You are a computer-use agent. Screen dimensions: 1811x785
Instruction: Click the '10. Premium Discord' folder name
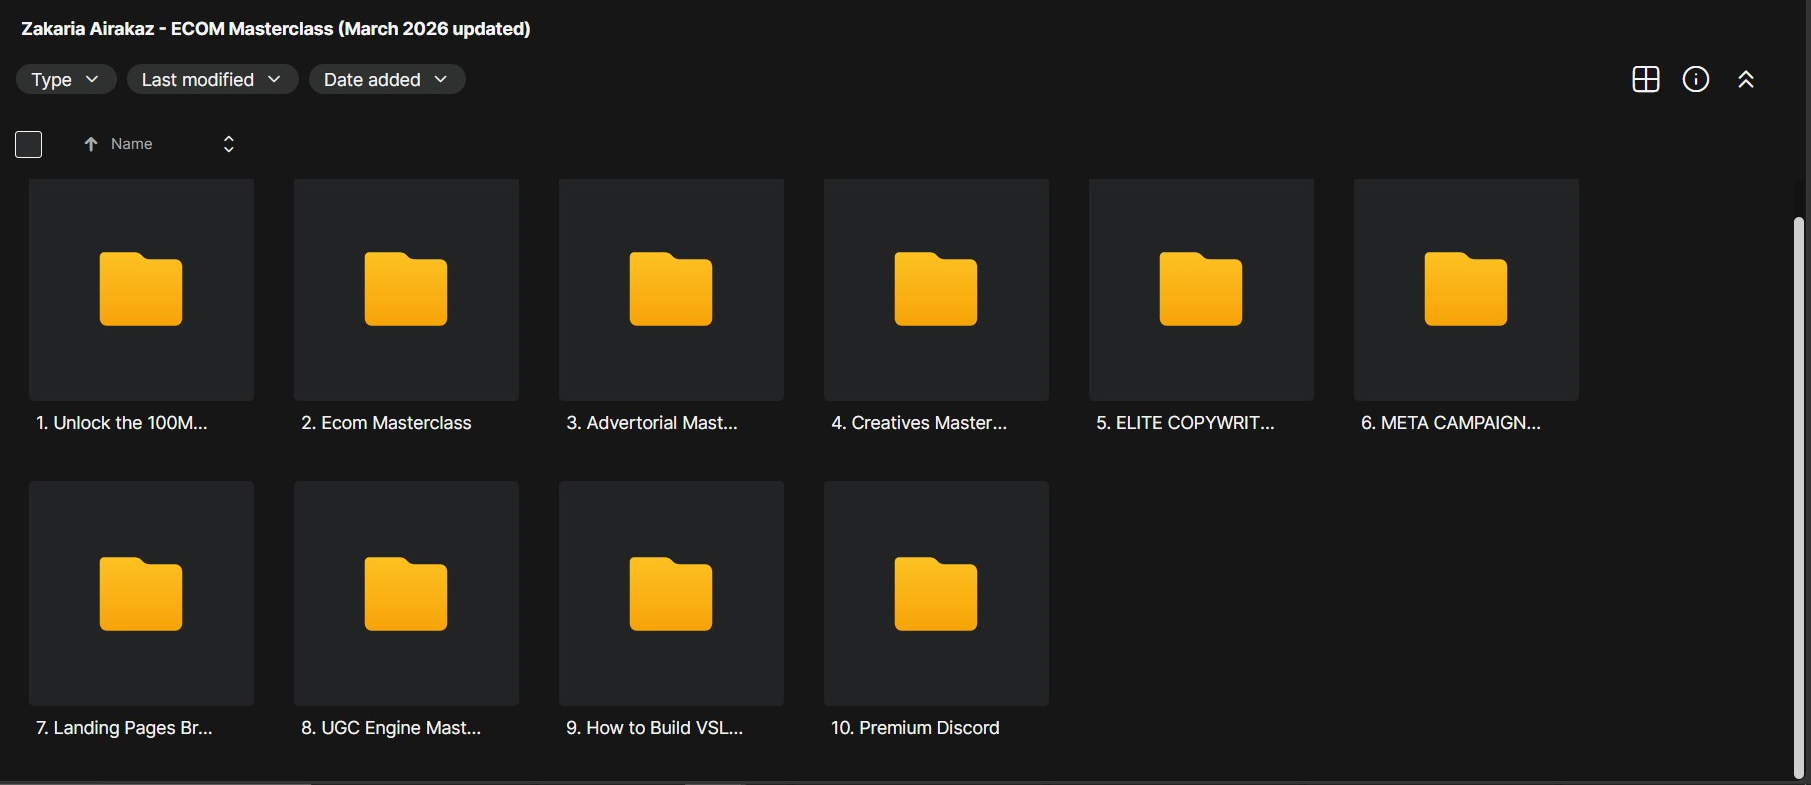[915, 728]
